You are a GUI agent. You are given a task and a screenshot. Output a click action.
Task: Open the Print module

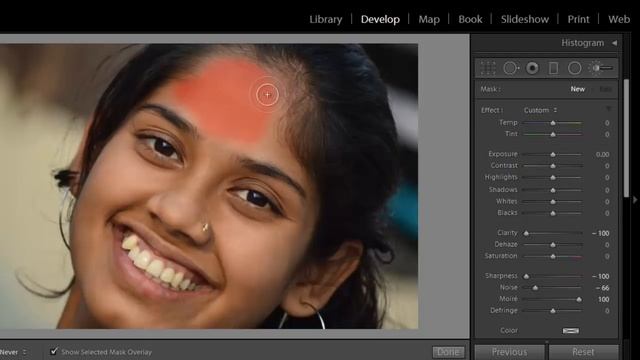pos(578,19)
